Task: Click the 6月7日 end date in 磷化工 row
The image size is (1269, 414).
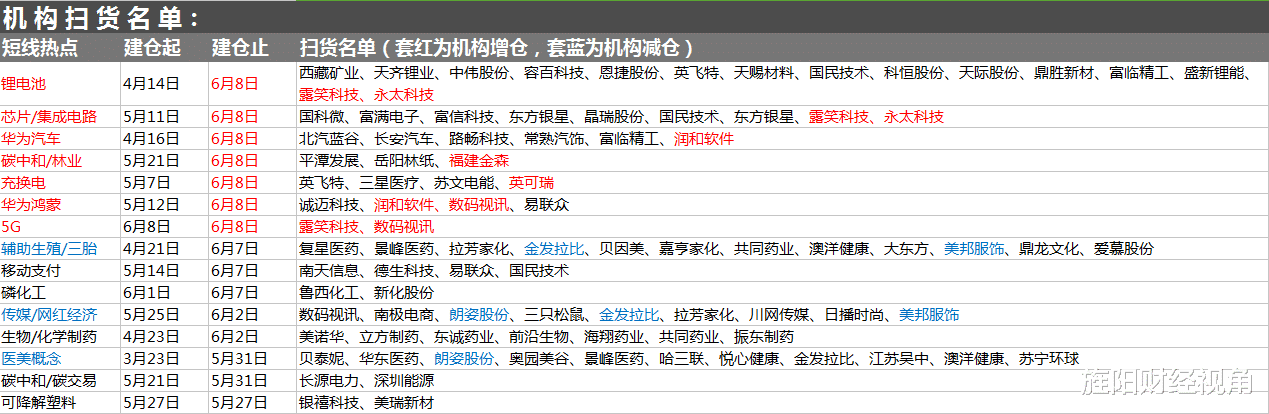Action: tap(234, 292)
